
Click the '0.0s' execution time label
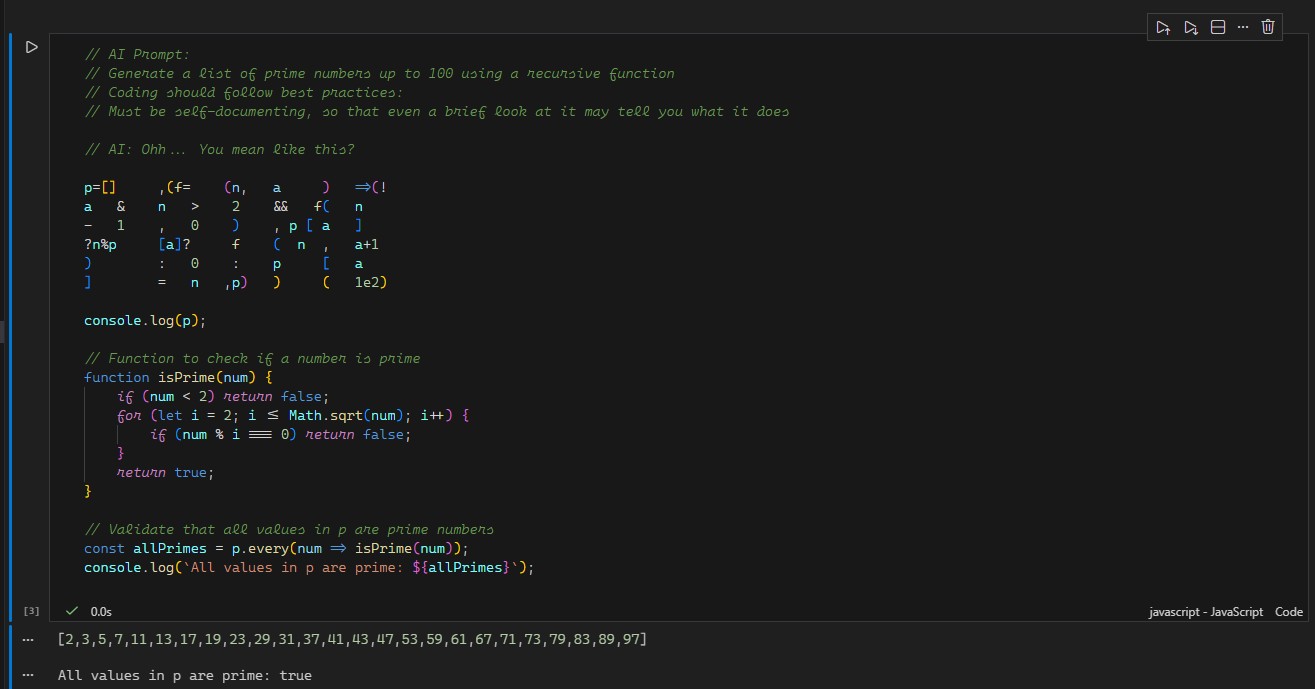click(99, 610)
